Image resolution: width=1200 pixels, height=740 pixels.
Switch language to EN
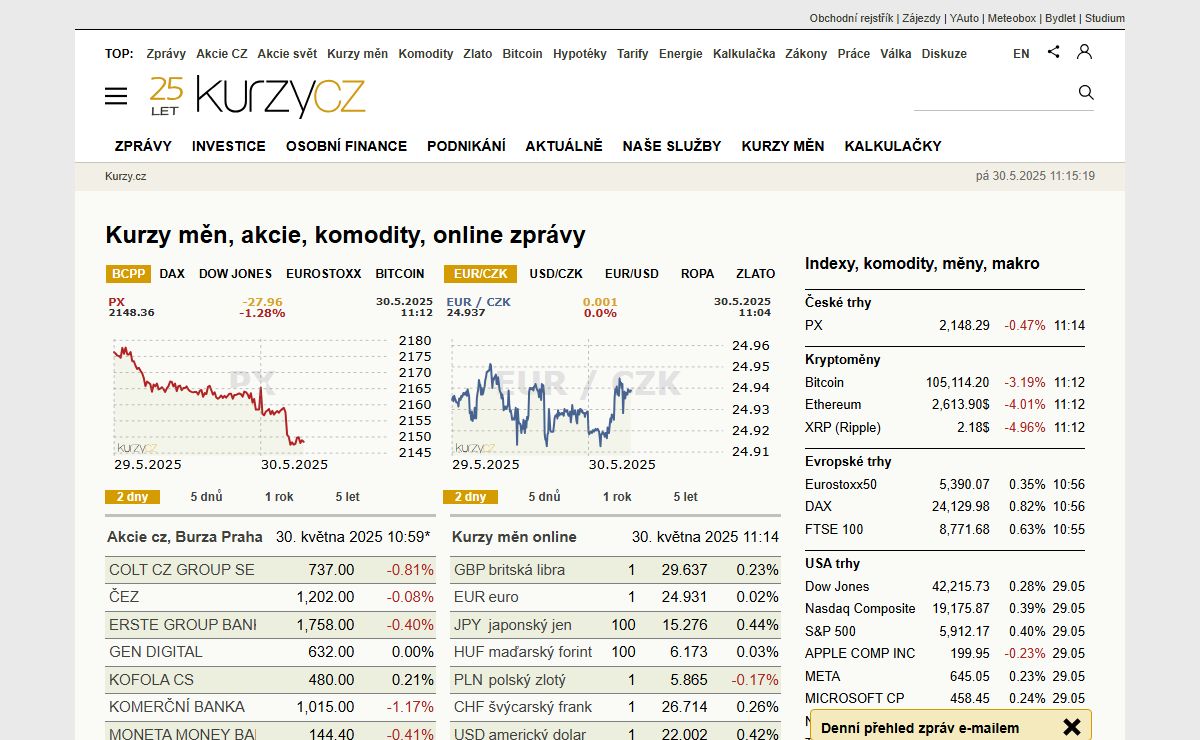click(x=1021, y=54)
